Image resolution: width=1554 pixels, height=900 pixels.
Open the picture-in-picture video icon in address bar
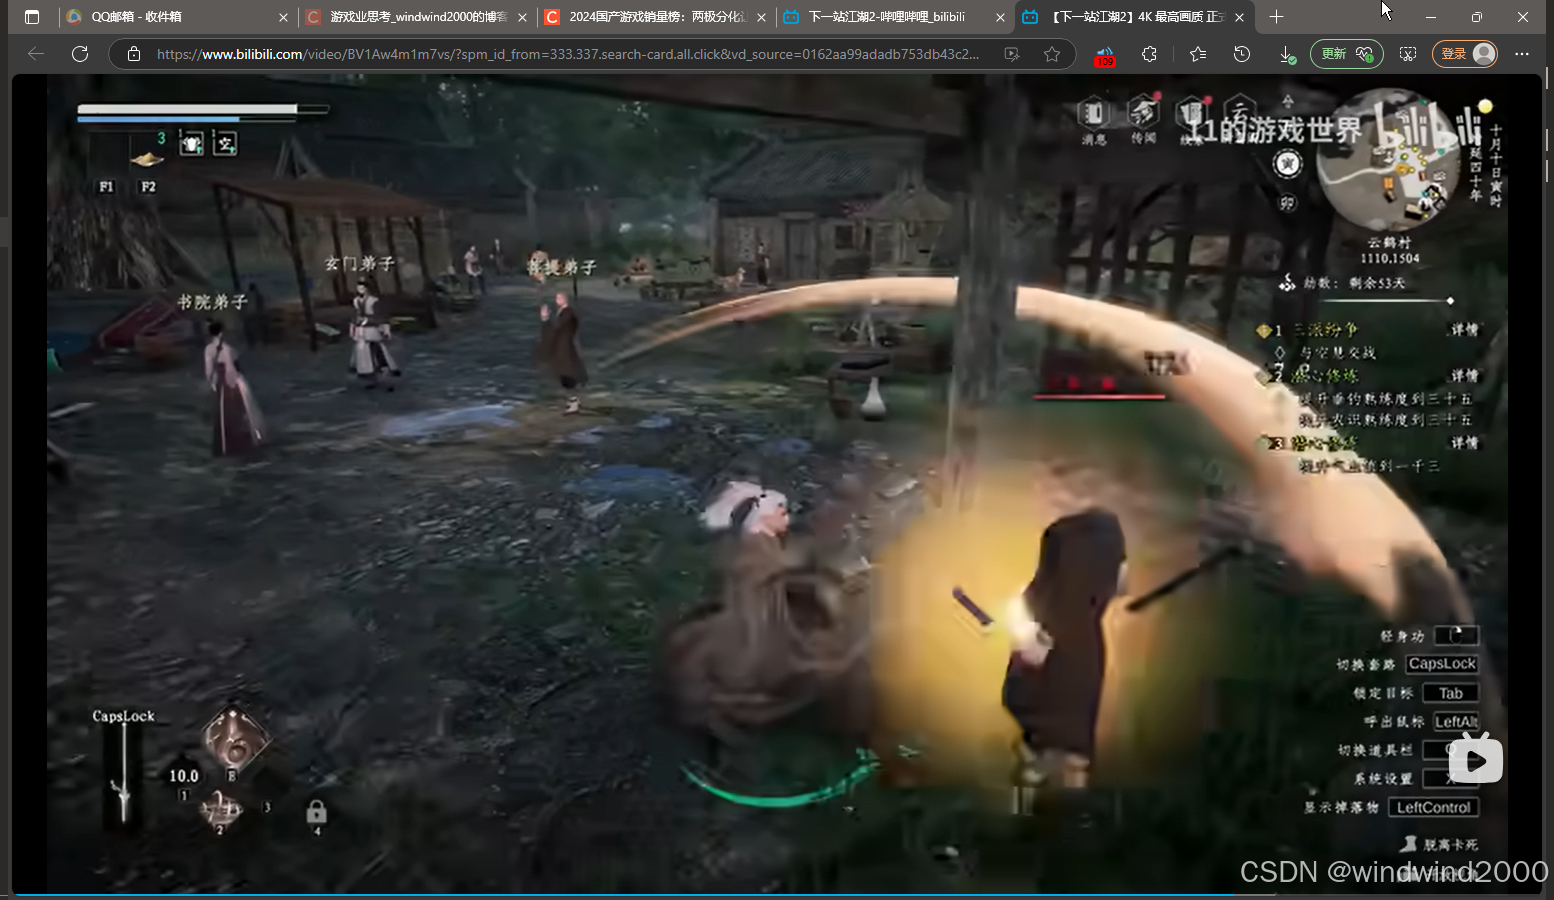click(x=1012, y=54)
